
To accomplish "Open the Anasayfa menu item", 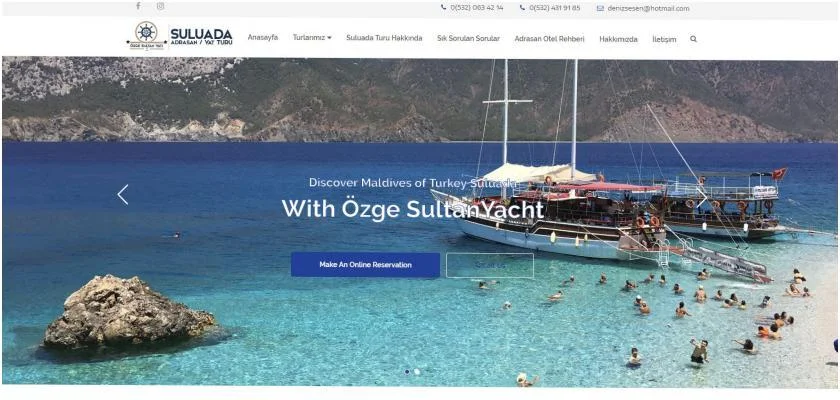I will tap(262, 37).
